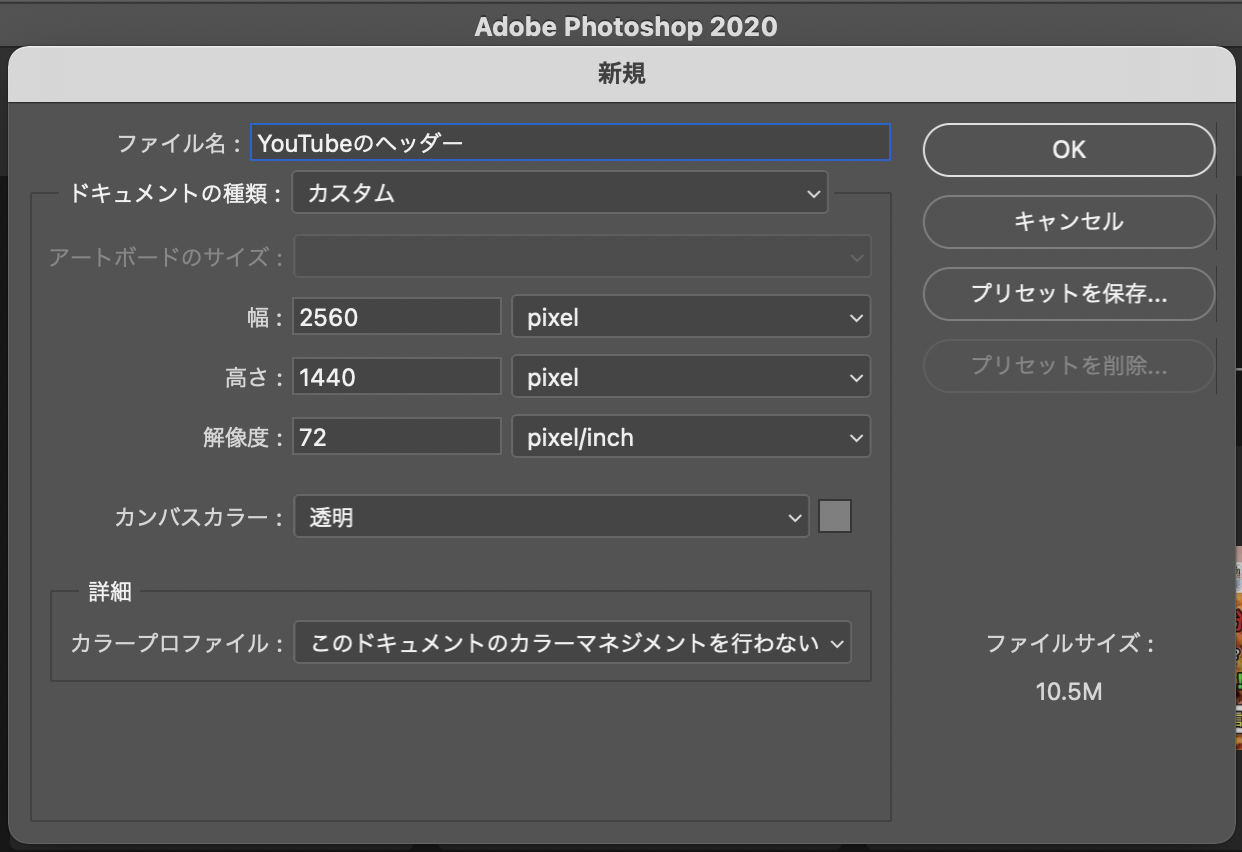Image resolution: width=1242 pixels, height=852 pixels.
Task: Click the 高さ field showing 1440
Action: tap(396, 377)
